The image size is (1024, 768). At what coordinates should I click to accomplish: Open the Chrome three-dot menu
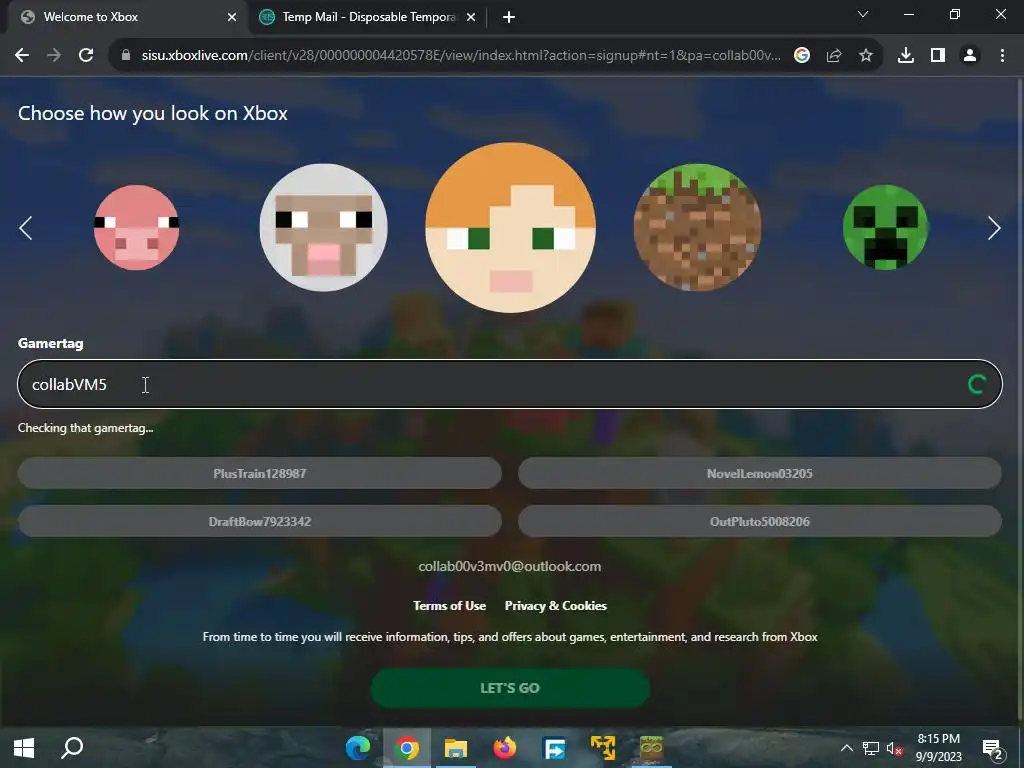[x=1002, y=56]
